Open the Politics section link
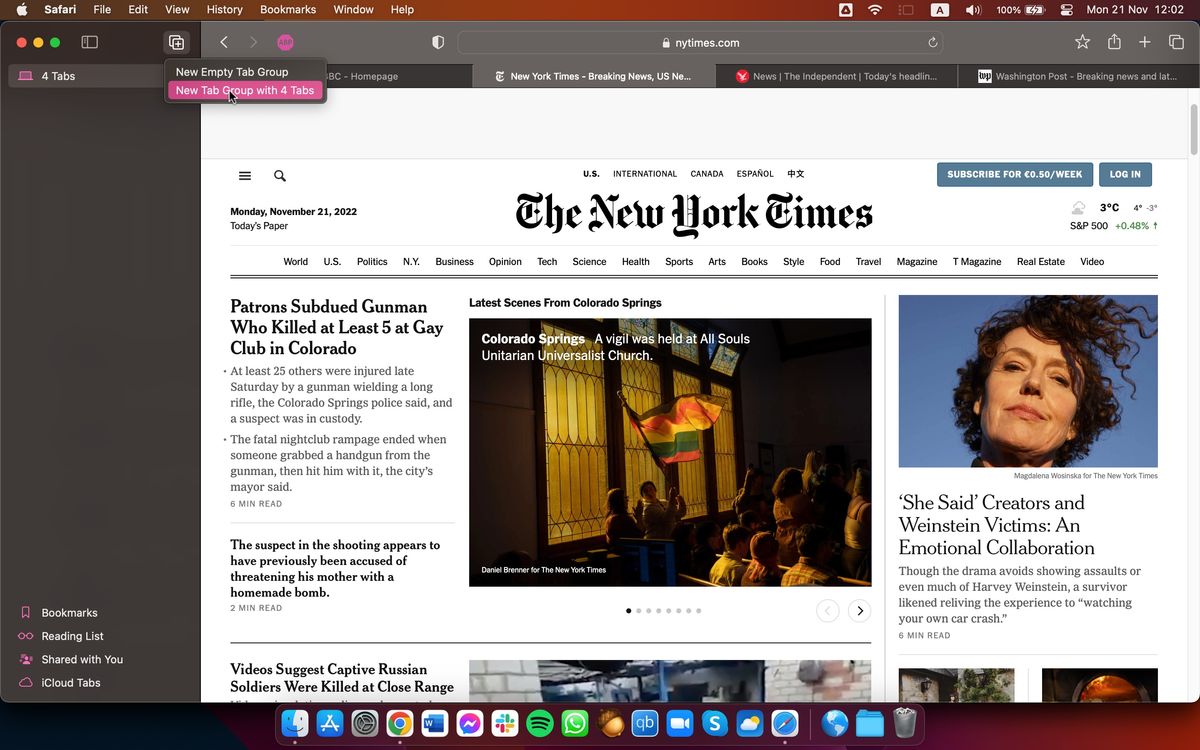This screenshot has height=750, width=1200. click(371, 261)
